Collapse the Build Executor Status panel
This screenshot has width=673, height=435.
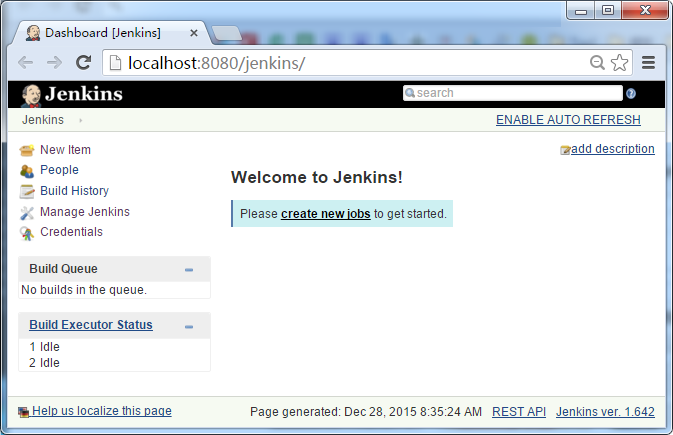click(x=189, y=327)
